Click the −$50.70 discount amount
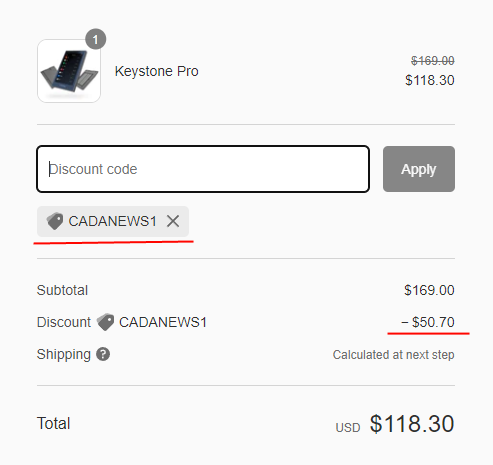 pos(428,322)
